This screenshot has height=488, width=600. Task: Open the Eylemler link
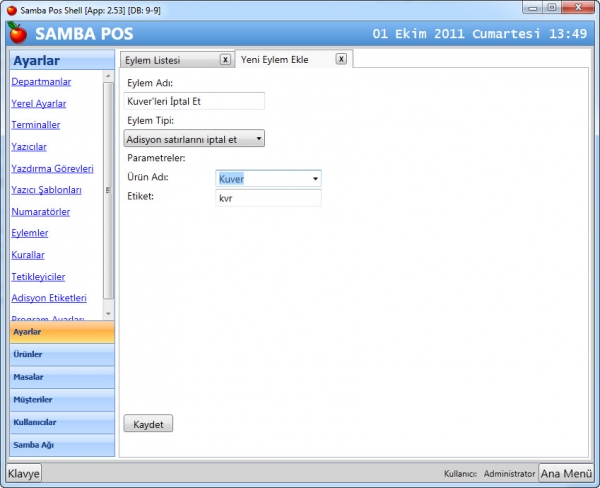coord(30,233)
